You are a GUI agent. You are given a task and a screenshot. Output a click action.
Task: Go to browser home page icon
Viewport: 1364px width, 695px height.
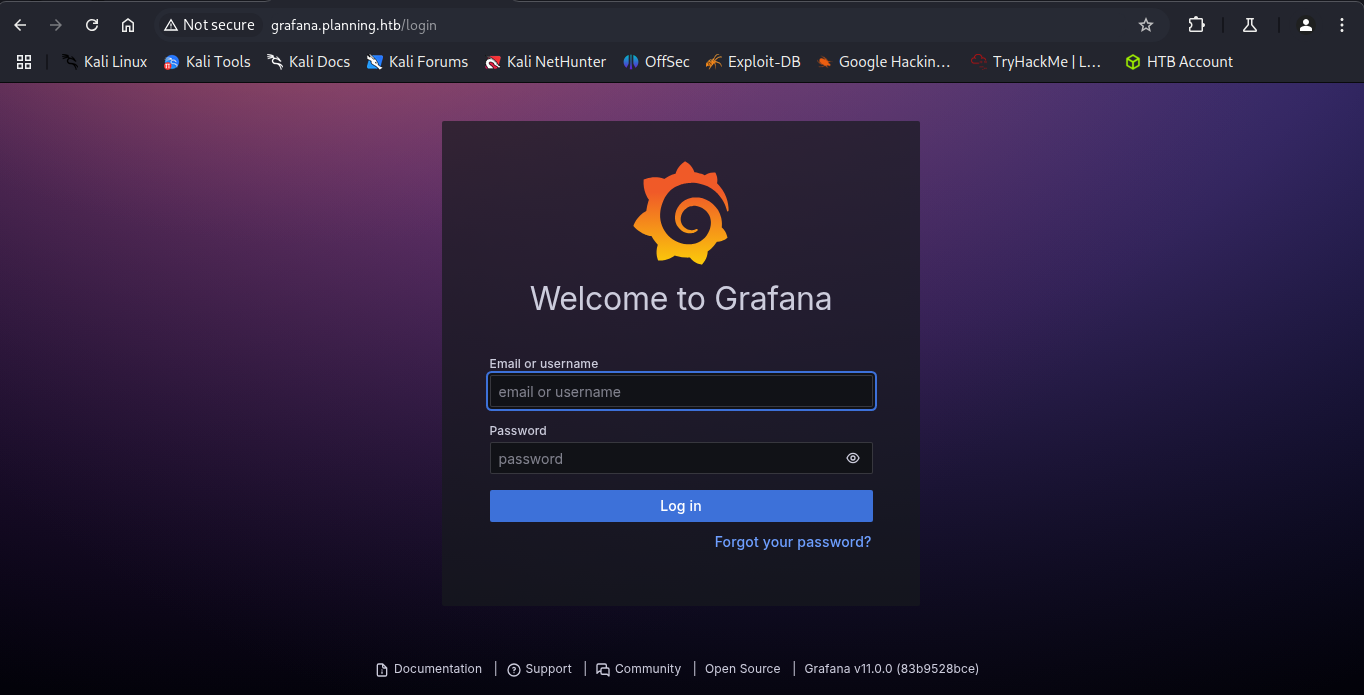pyautogui.click(x=128, y=25)
